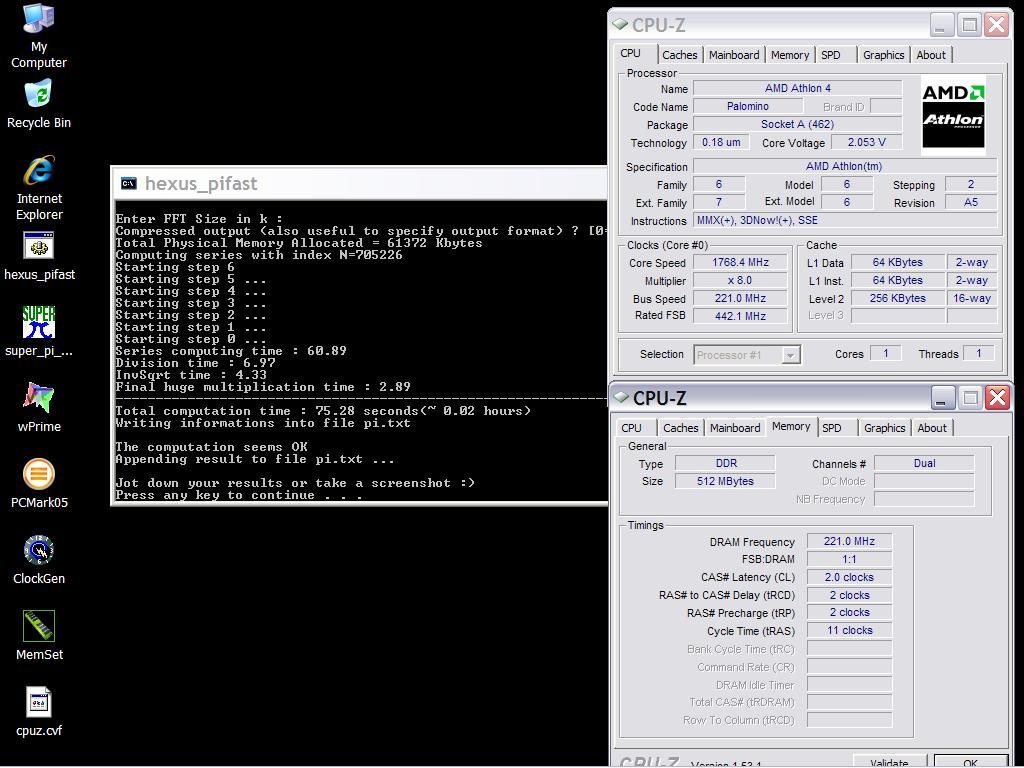Open Graphics tab in top CPU-Z window
The image size is (1024, 768).
(883, 55)
